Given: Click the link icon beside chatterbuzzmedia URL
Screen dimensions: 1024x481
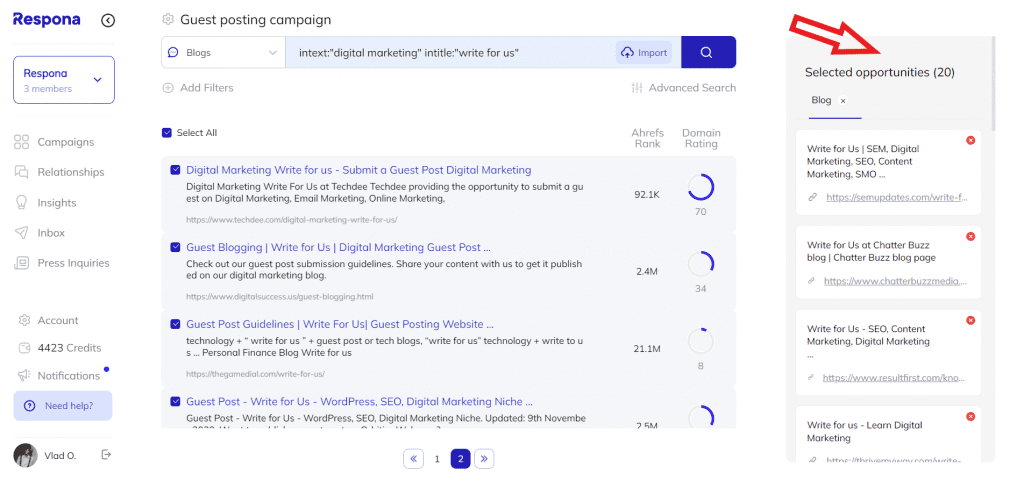Looking at the screenshot, I should (812, 281).
